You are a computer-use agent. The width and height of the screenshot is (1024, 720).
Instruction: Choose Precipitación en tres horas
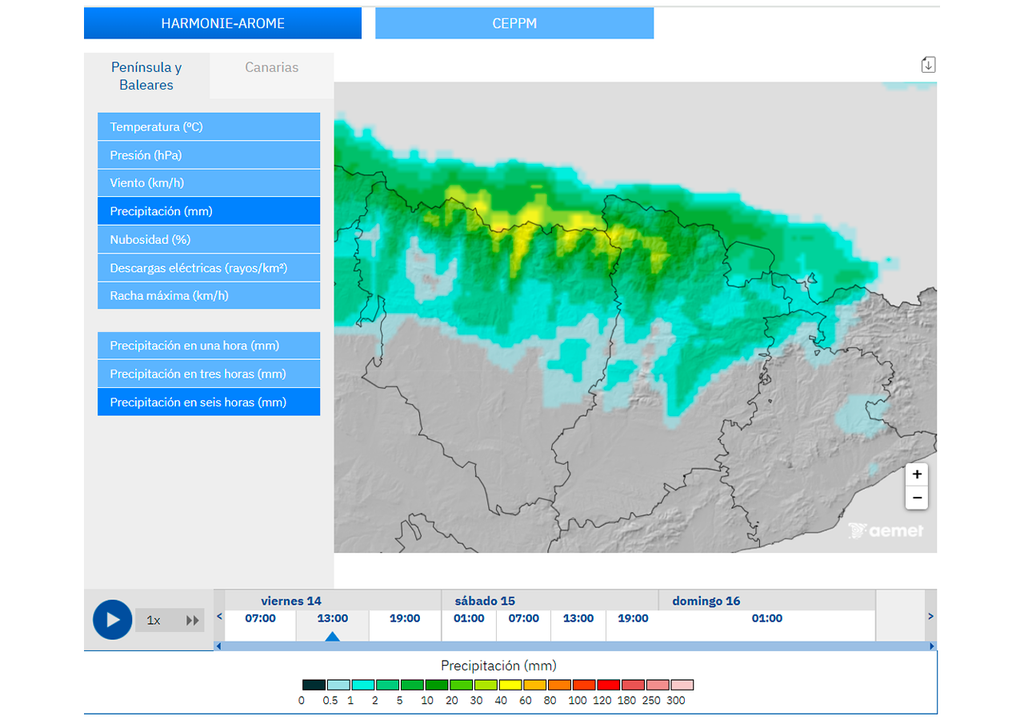pos(208,374)
